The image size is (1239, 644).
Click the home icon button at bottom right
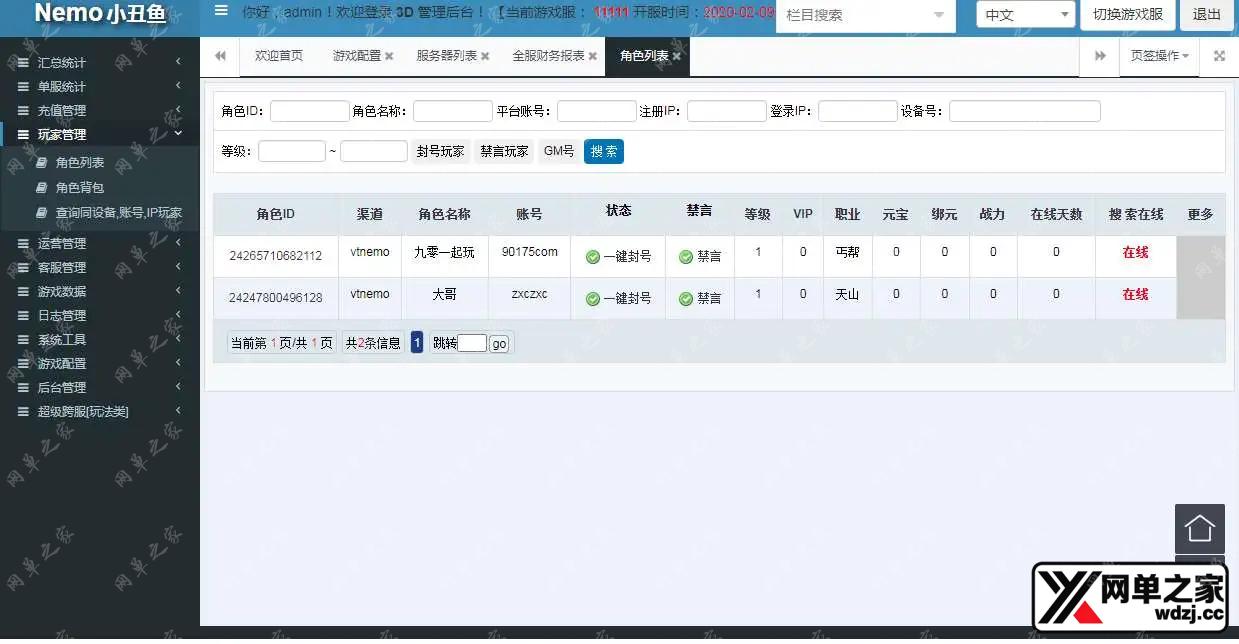pos(1199,528)
